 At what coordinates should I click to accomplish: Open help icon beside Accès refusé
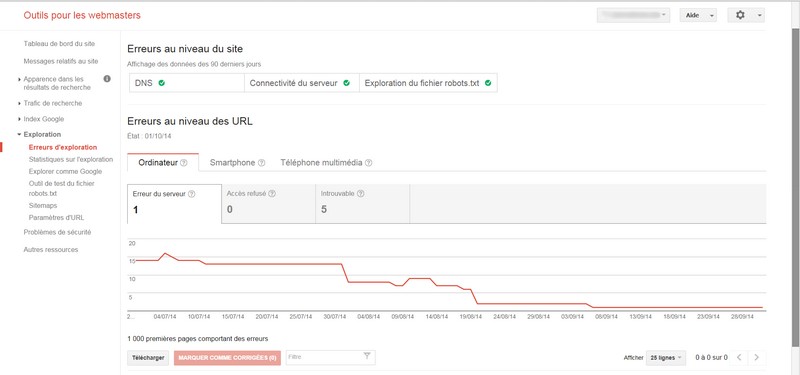(272, 194)
